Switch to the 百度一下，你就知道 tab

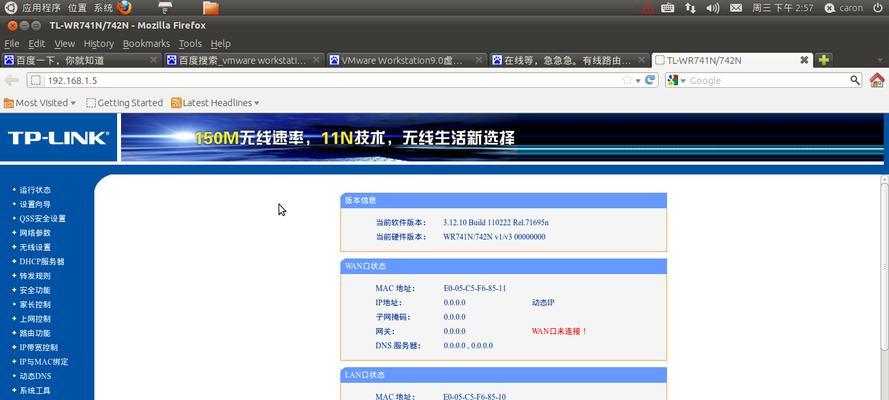[81, 59]
